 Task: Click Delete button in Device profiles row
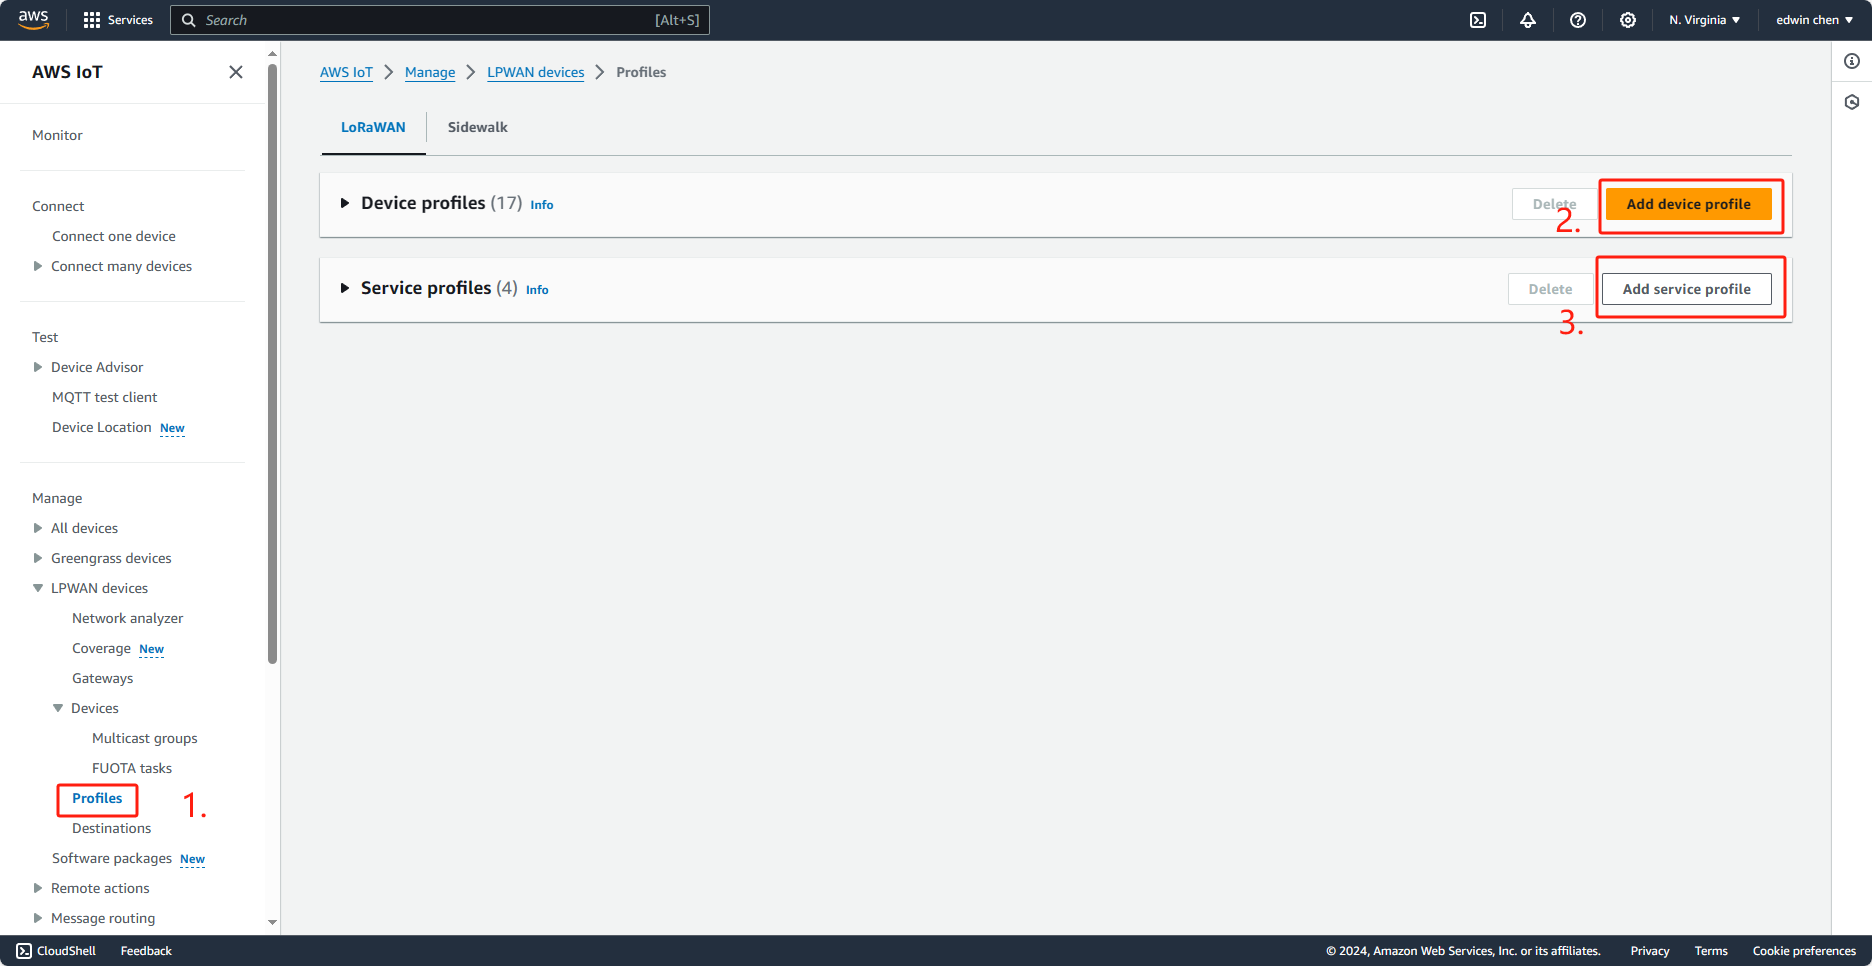point(1554,204)
